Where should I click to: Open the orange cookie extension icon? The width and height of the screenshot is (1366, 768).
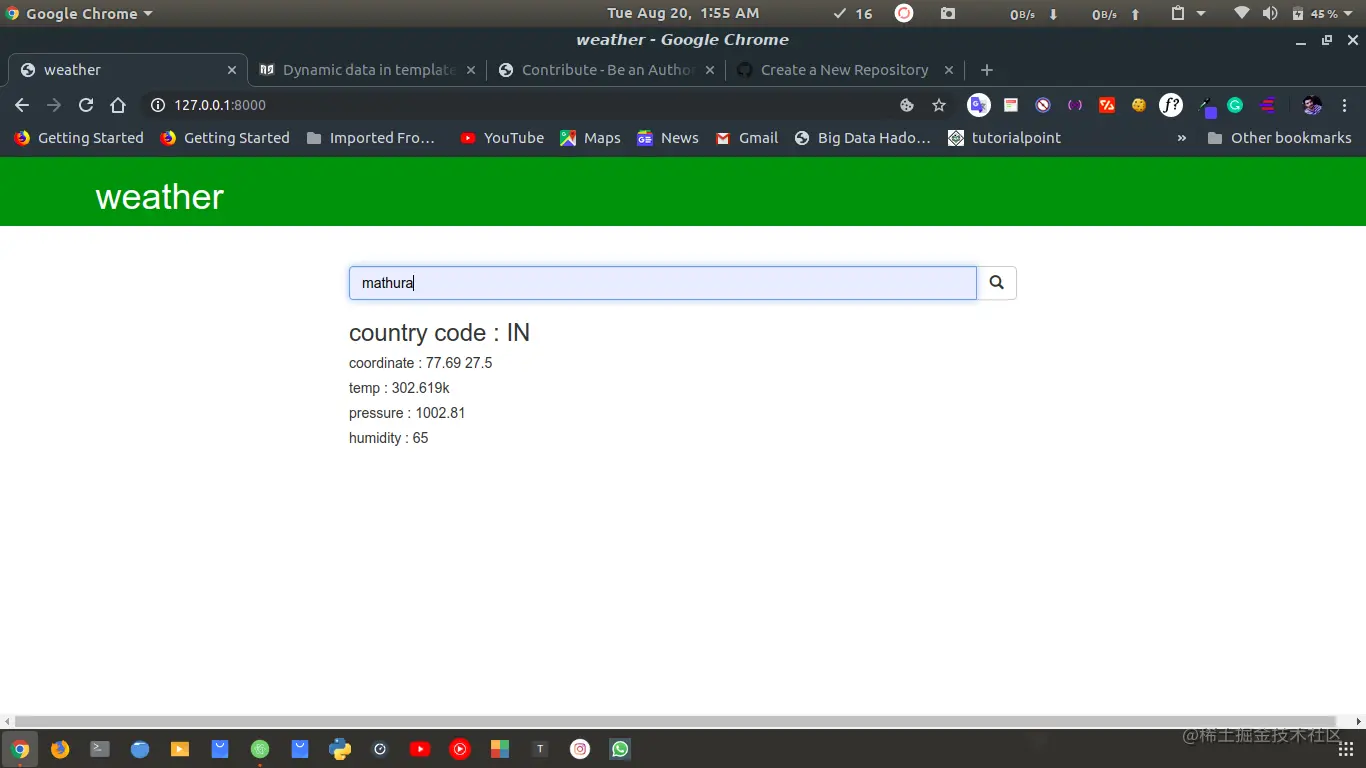[1139, 105]
